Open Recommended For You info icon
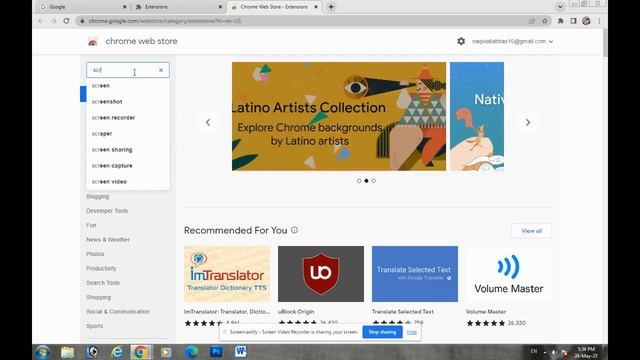Image resolution: width=640 pixels, height=360 pixels. [x=294, y=230]
